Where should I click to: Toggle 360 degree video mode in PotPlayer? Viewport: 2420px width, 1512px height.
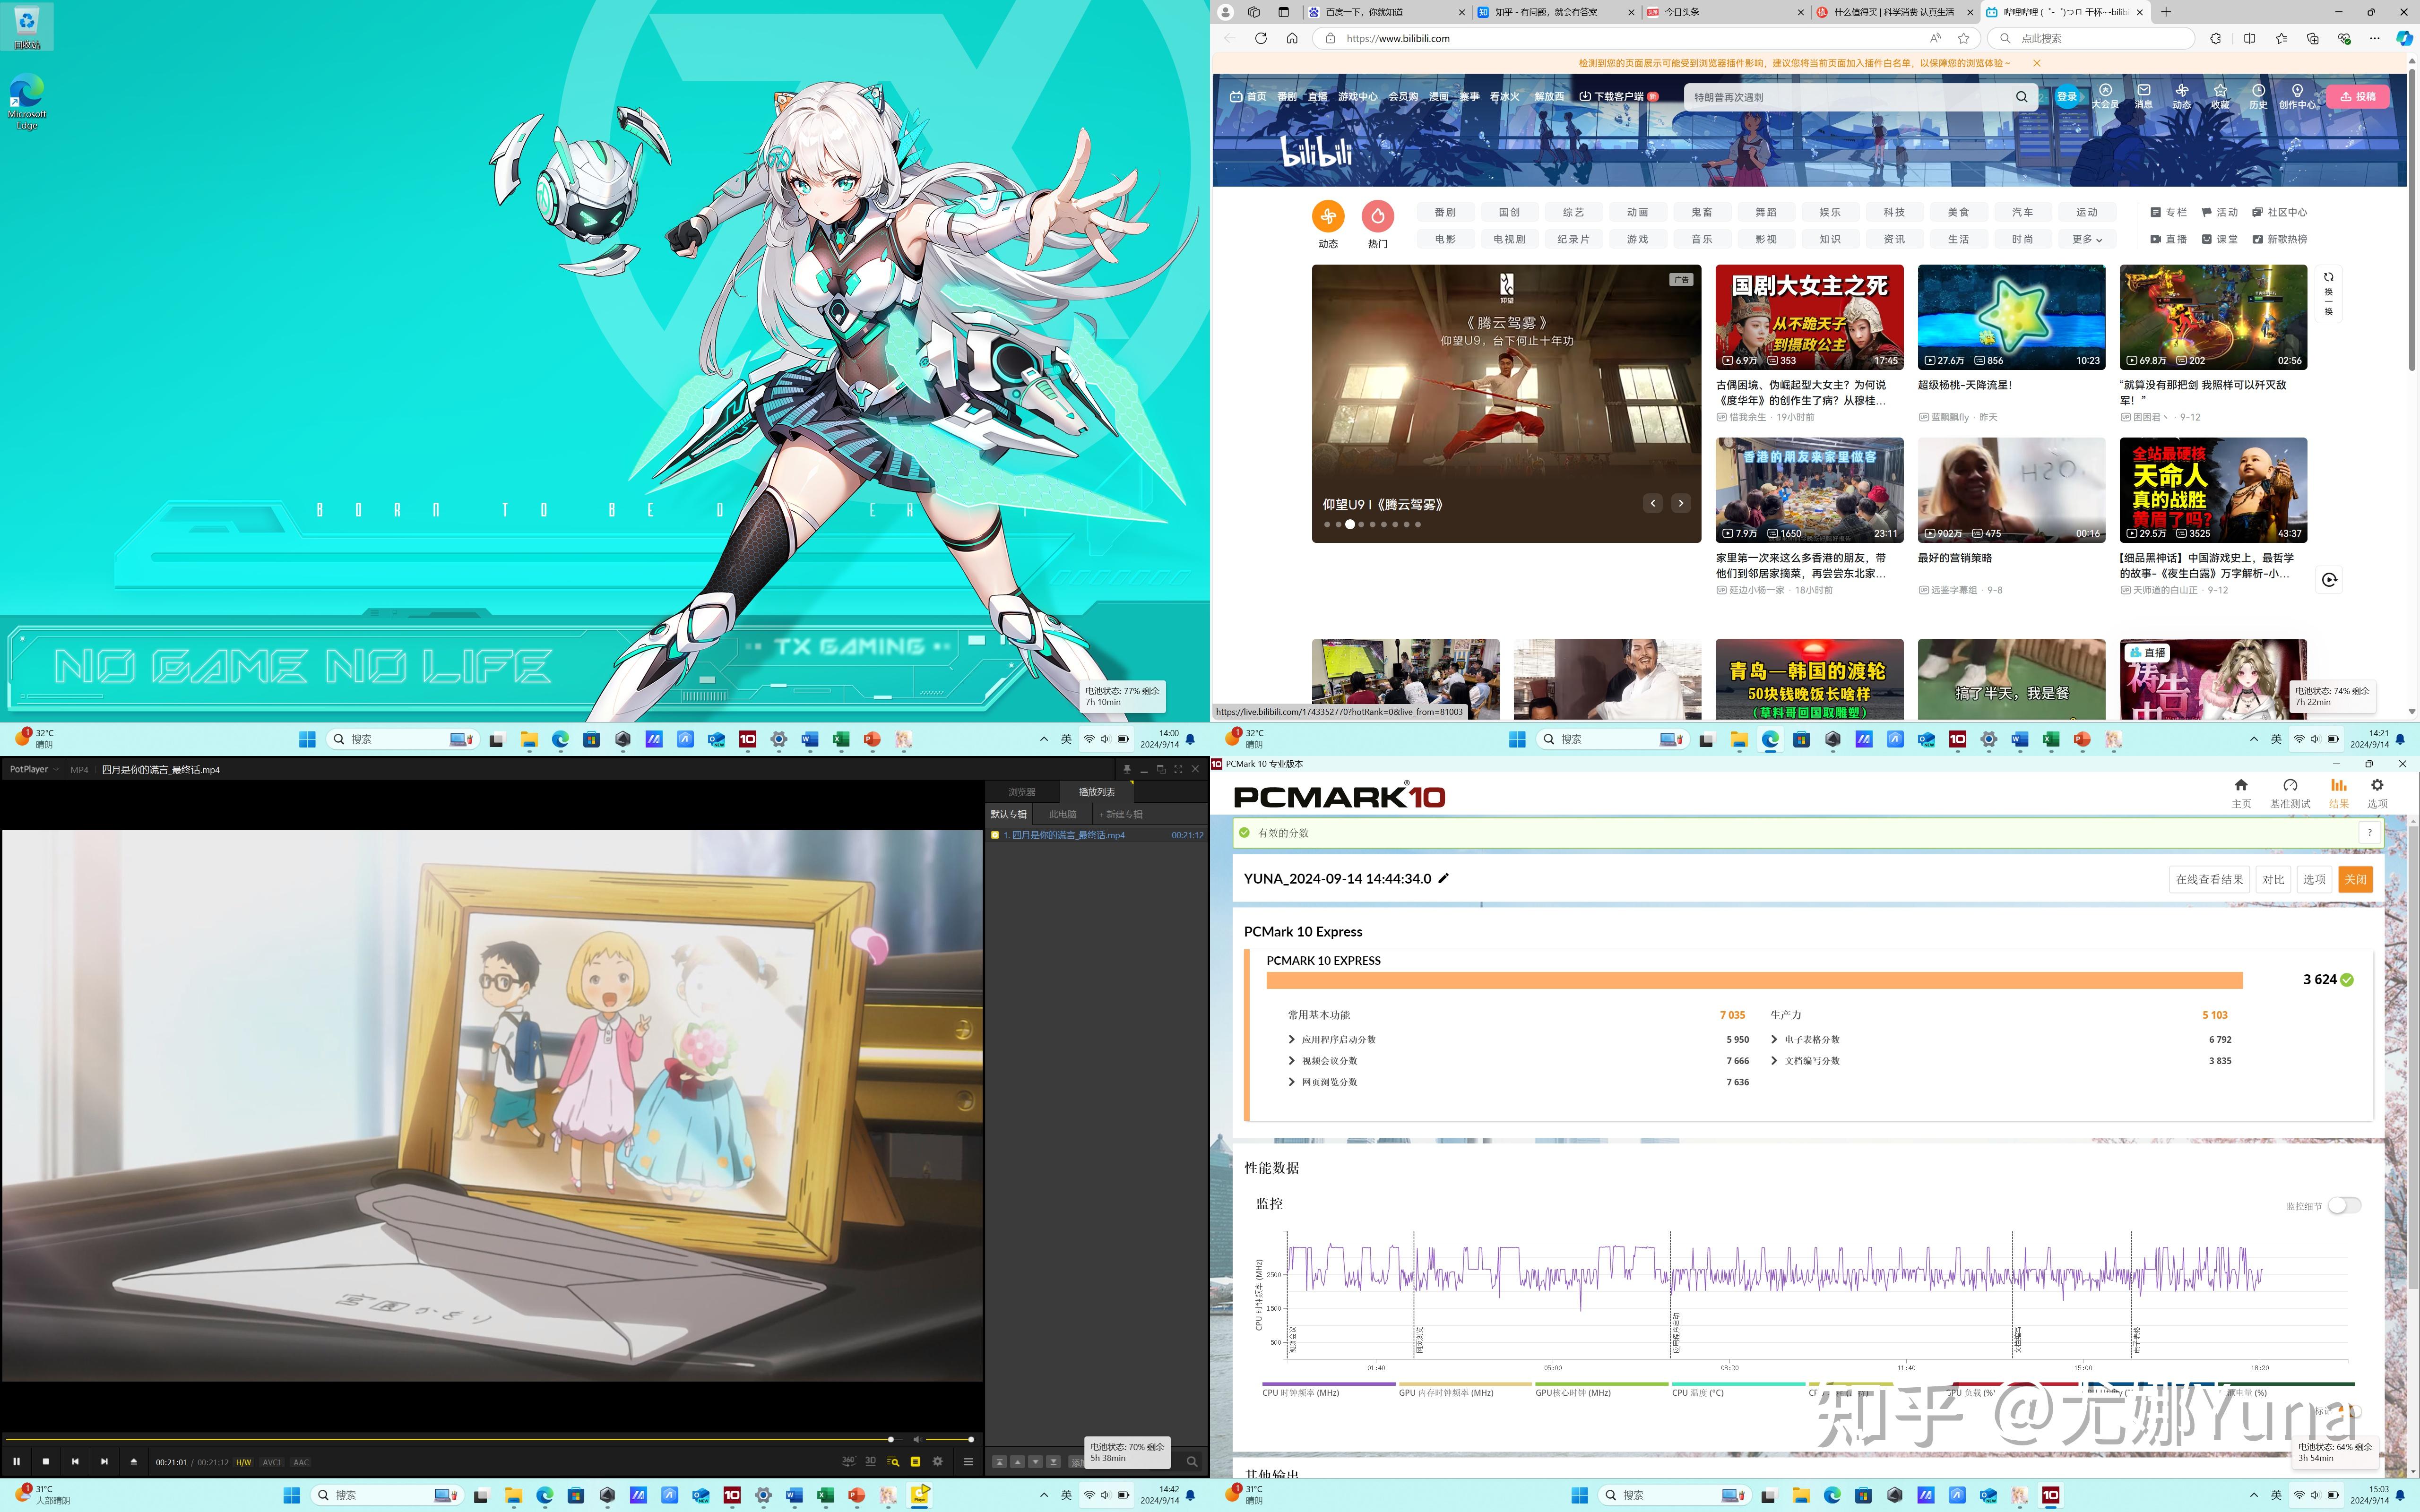848,1461
